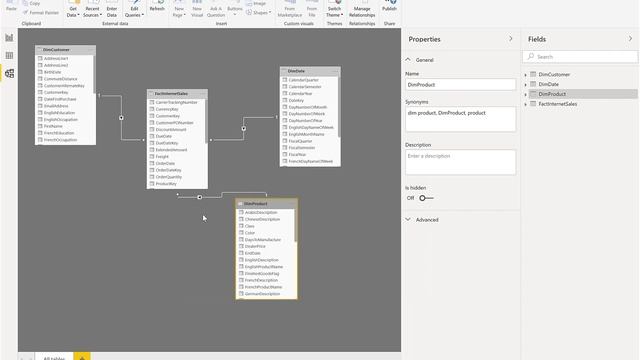This screenshot has height=360, width=640.
Task: Toggle the Is hidden switch
Action: click(x=426, y=198)
